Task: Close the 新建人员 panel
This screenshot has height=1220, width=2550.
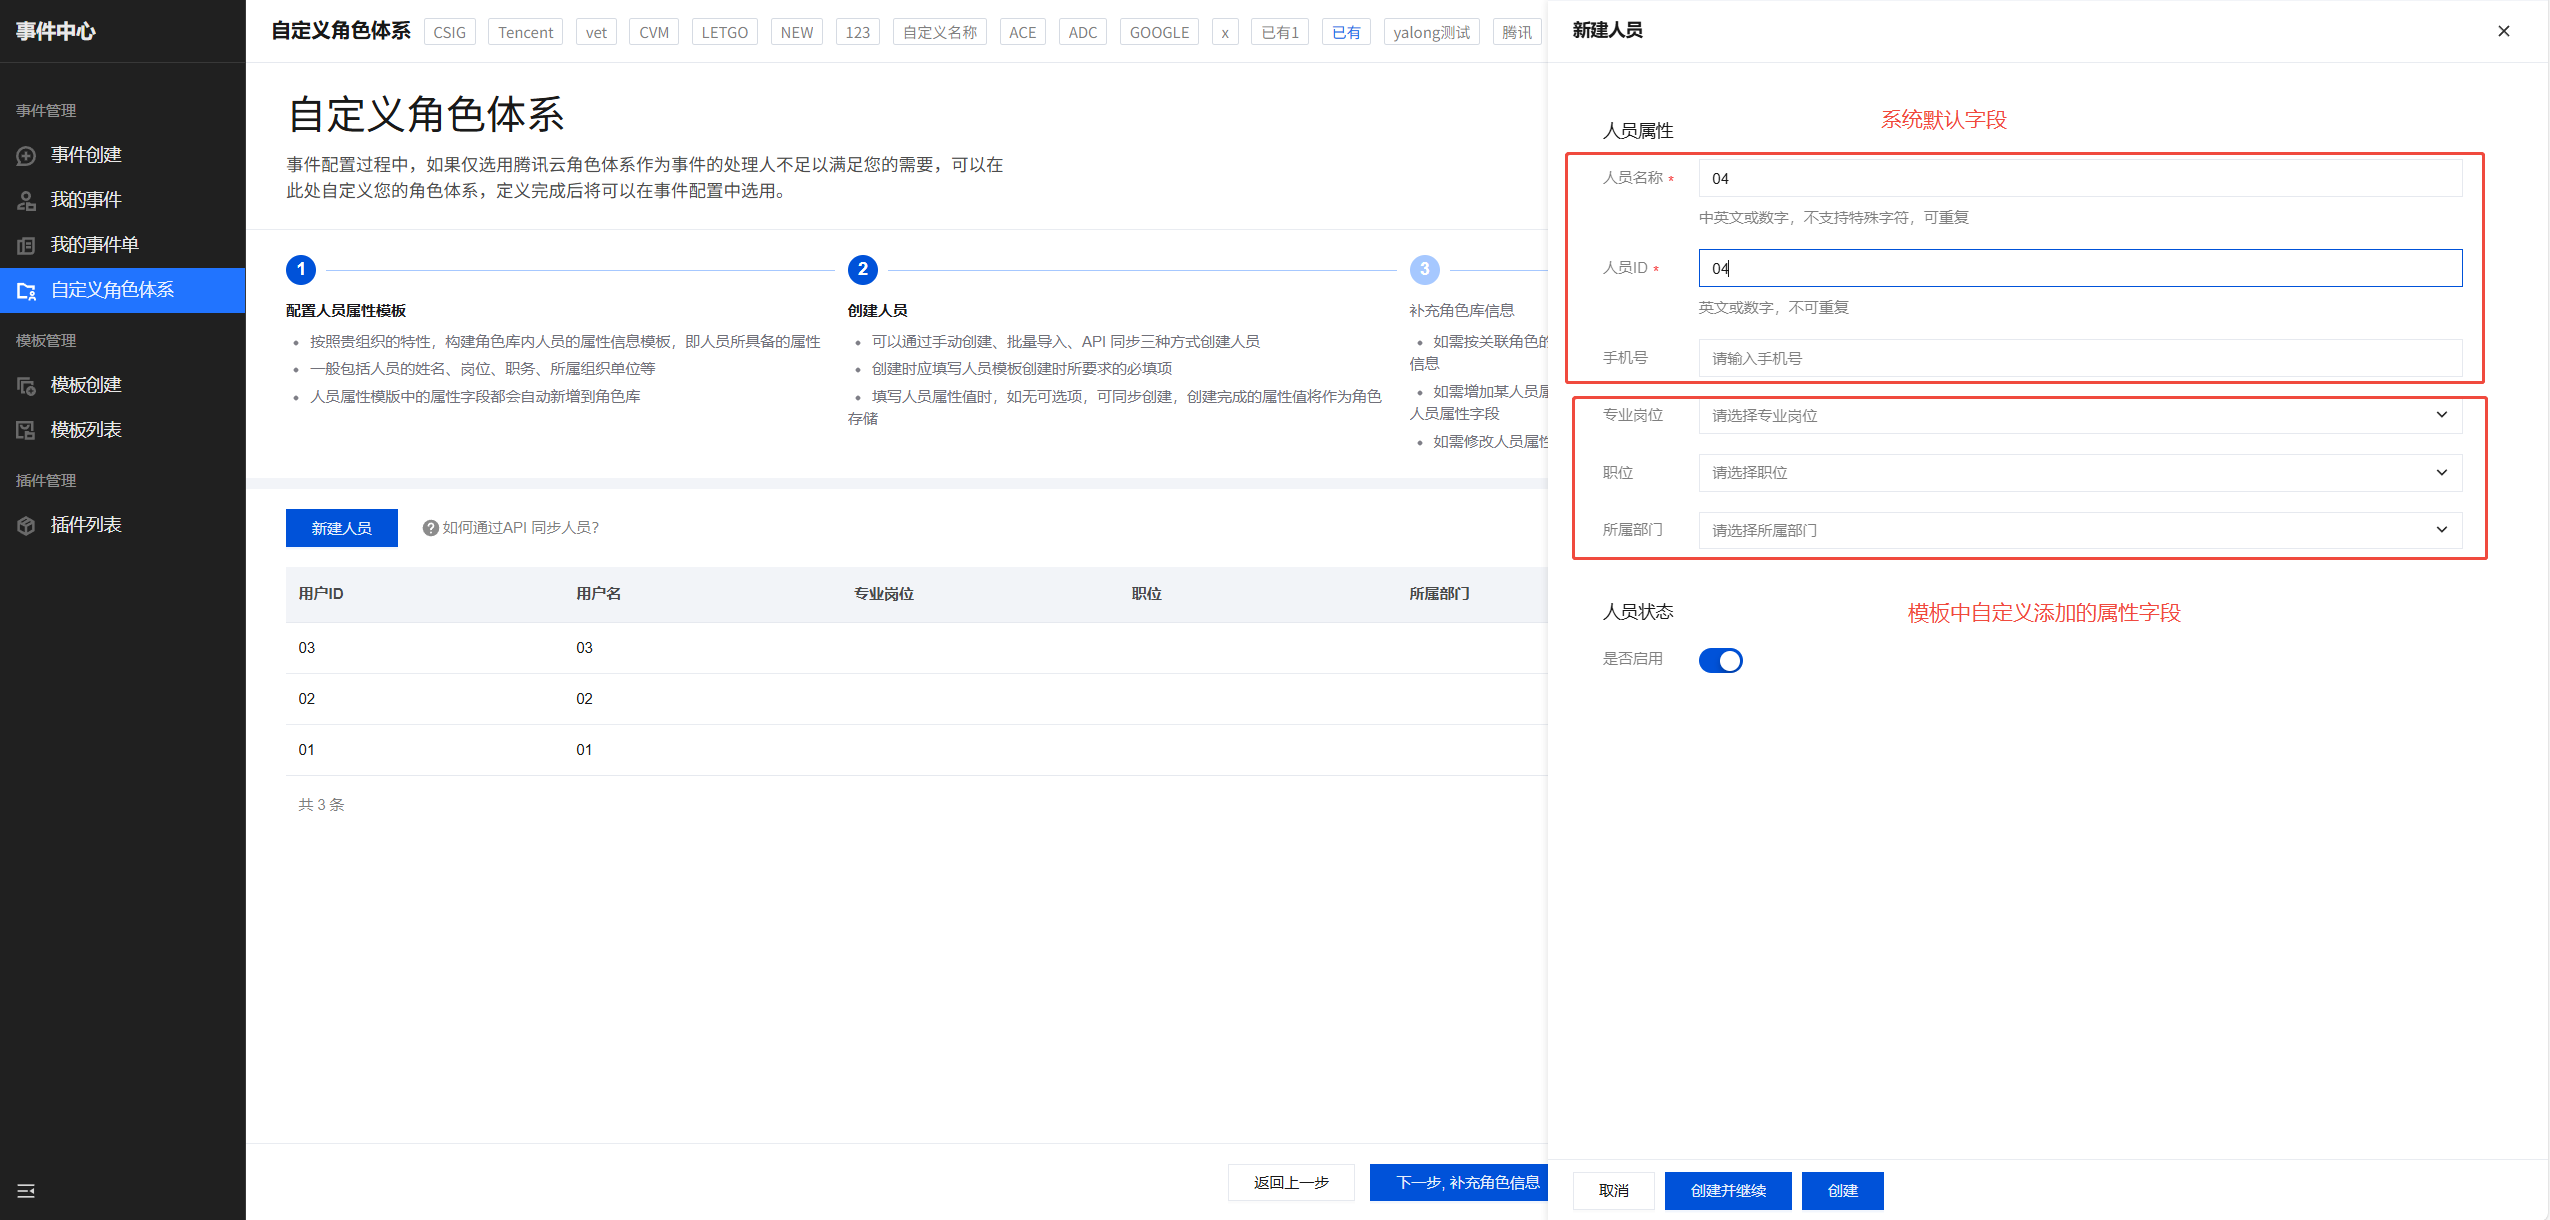Action: click(x=2503, y=31)
